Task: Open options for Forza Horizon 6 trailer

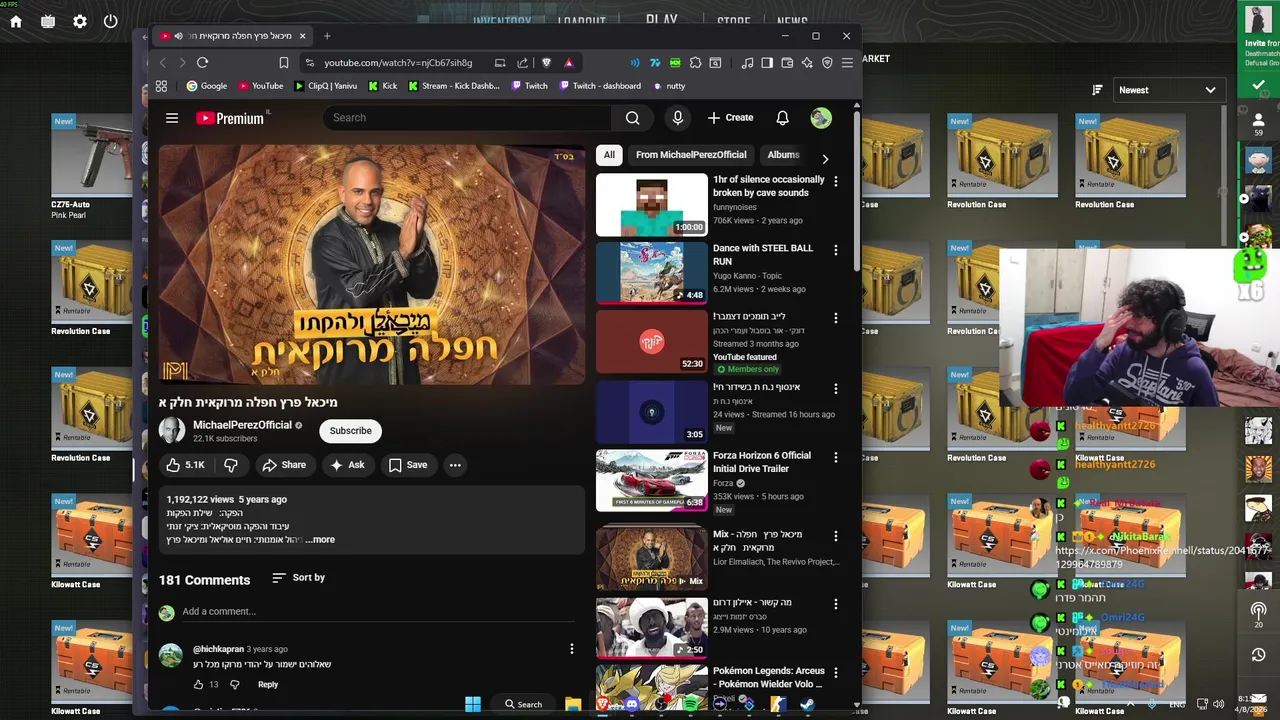Action: 836,457
